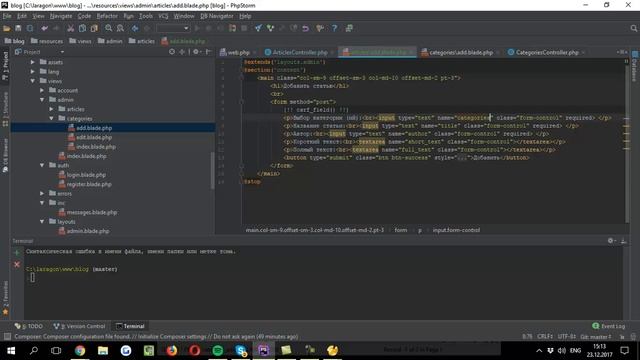
Task: Open Google Chrome from taskbar
Action: (x=80, y=350)
